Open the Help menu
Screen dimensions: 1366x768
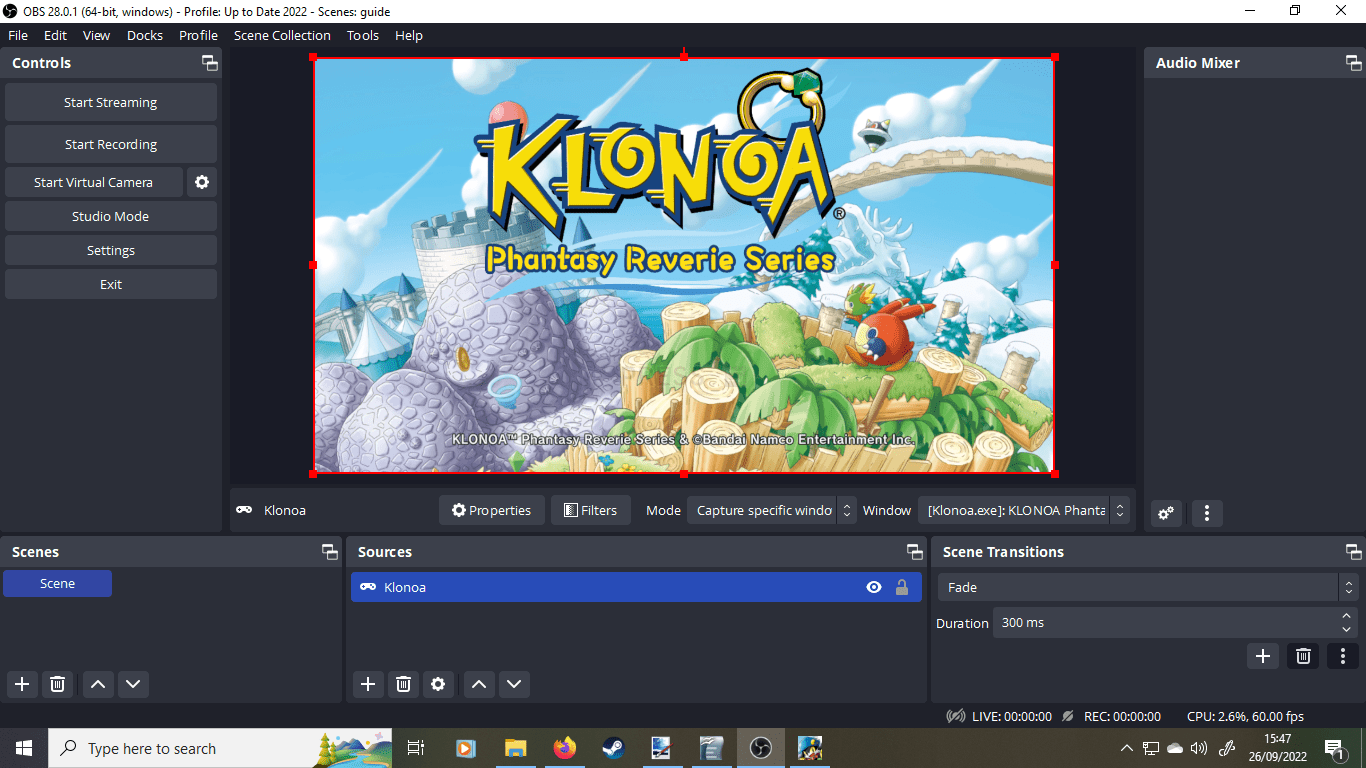(x=409, y=35)
